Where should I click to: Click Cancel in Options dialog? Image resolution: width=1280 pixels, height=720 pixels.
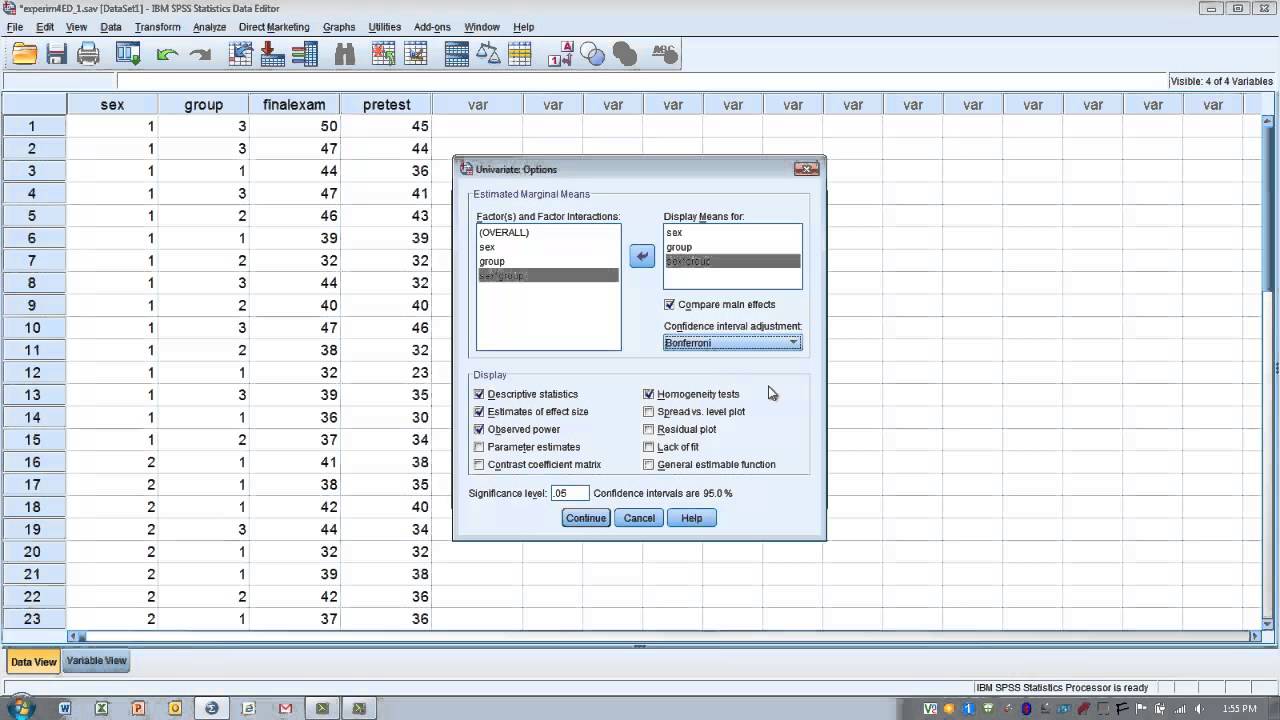(x=639, y=518)
